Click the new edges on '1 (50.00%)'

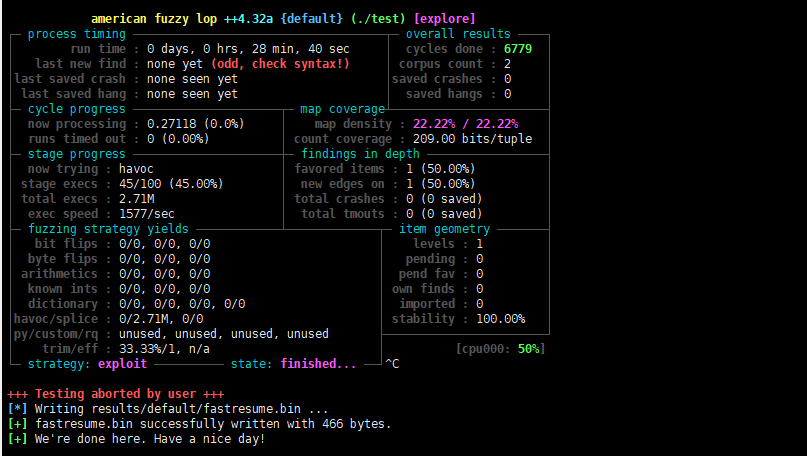click(x=441, y=184)
